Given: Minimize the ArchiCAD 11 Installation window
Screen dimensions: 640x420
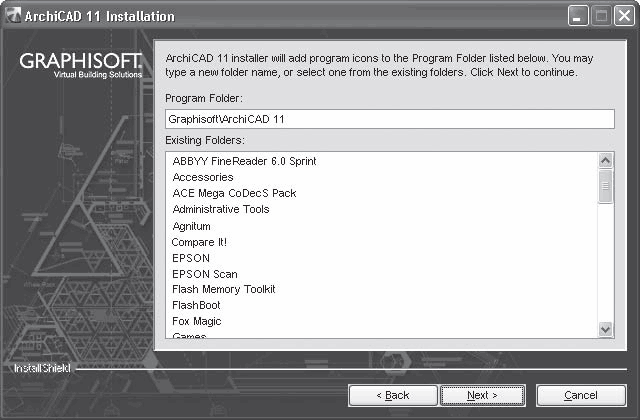Looking at the screenshot, I should pos(579,16).
